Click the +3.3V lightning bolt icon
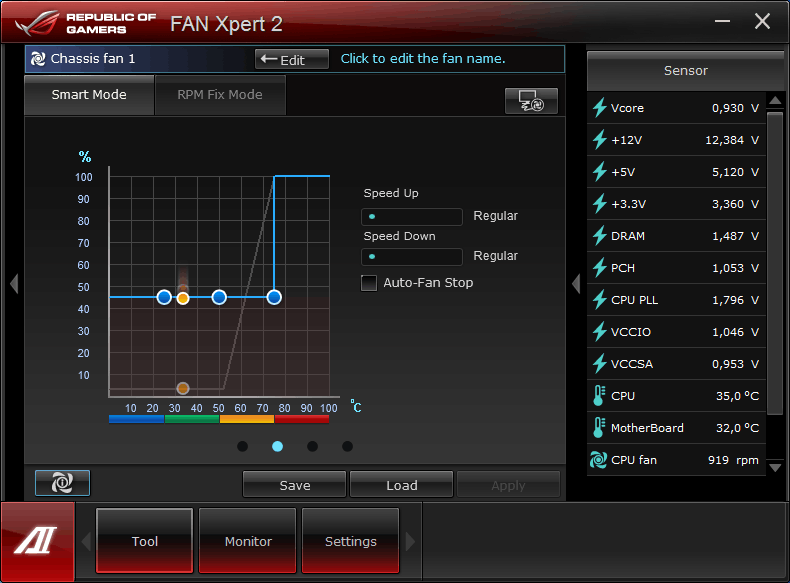Screen dimensions: 790x583 (x=600, y=204)
